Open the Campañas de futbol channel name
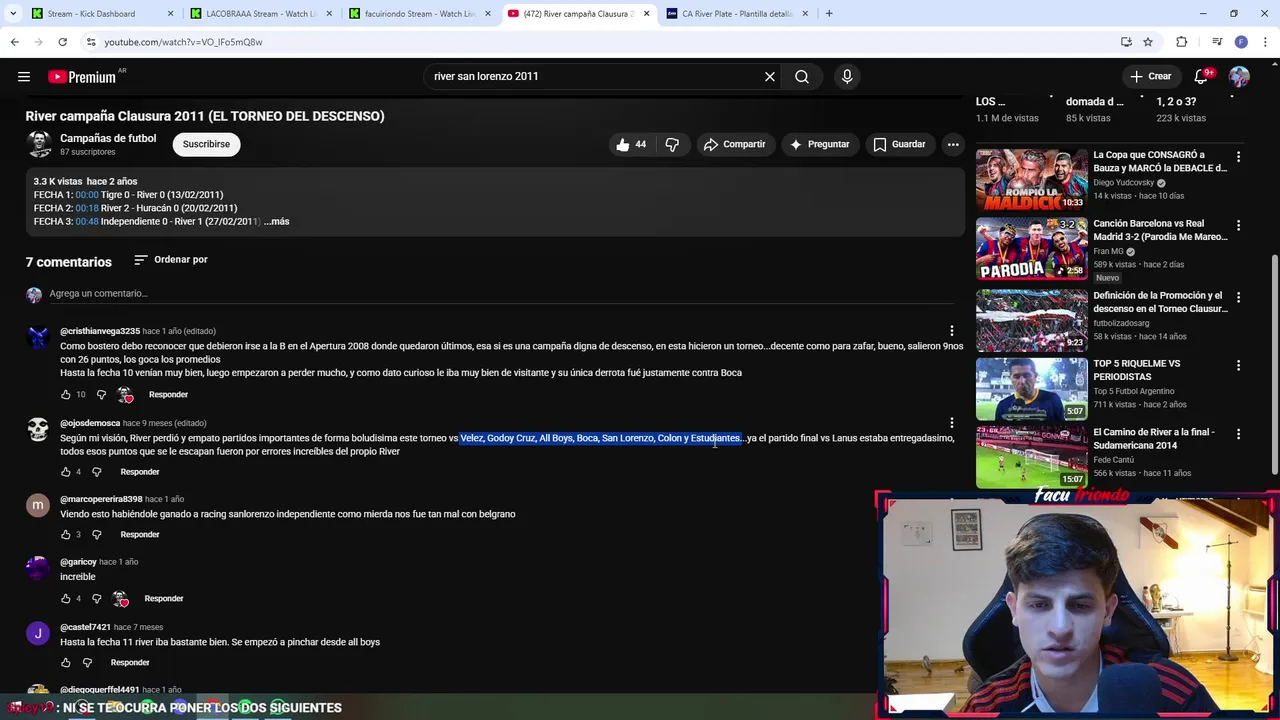Screen dimensions: 1280x720 (108, 139)
